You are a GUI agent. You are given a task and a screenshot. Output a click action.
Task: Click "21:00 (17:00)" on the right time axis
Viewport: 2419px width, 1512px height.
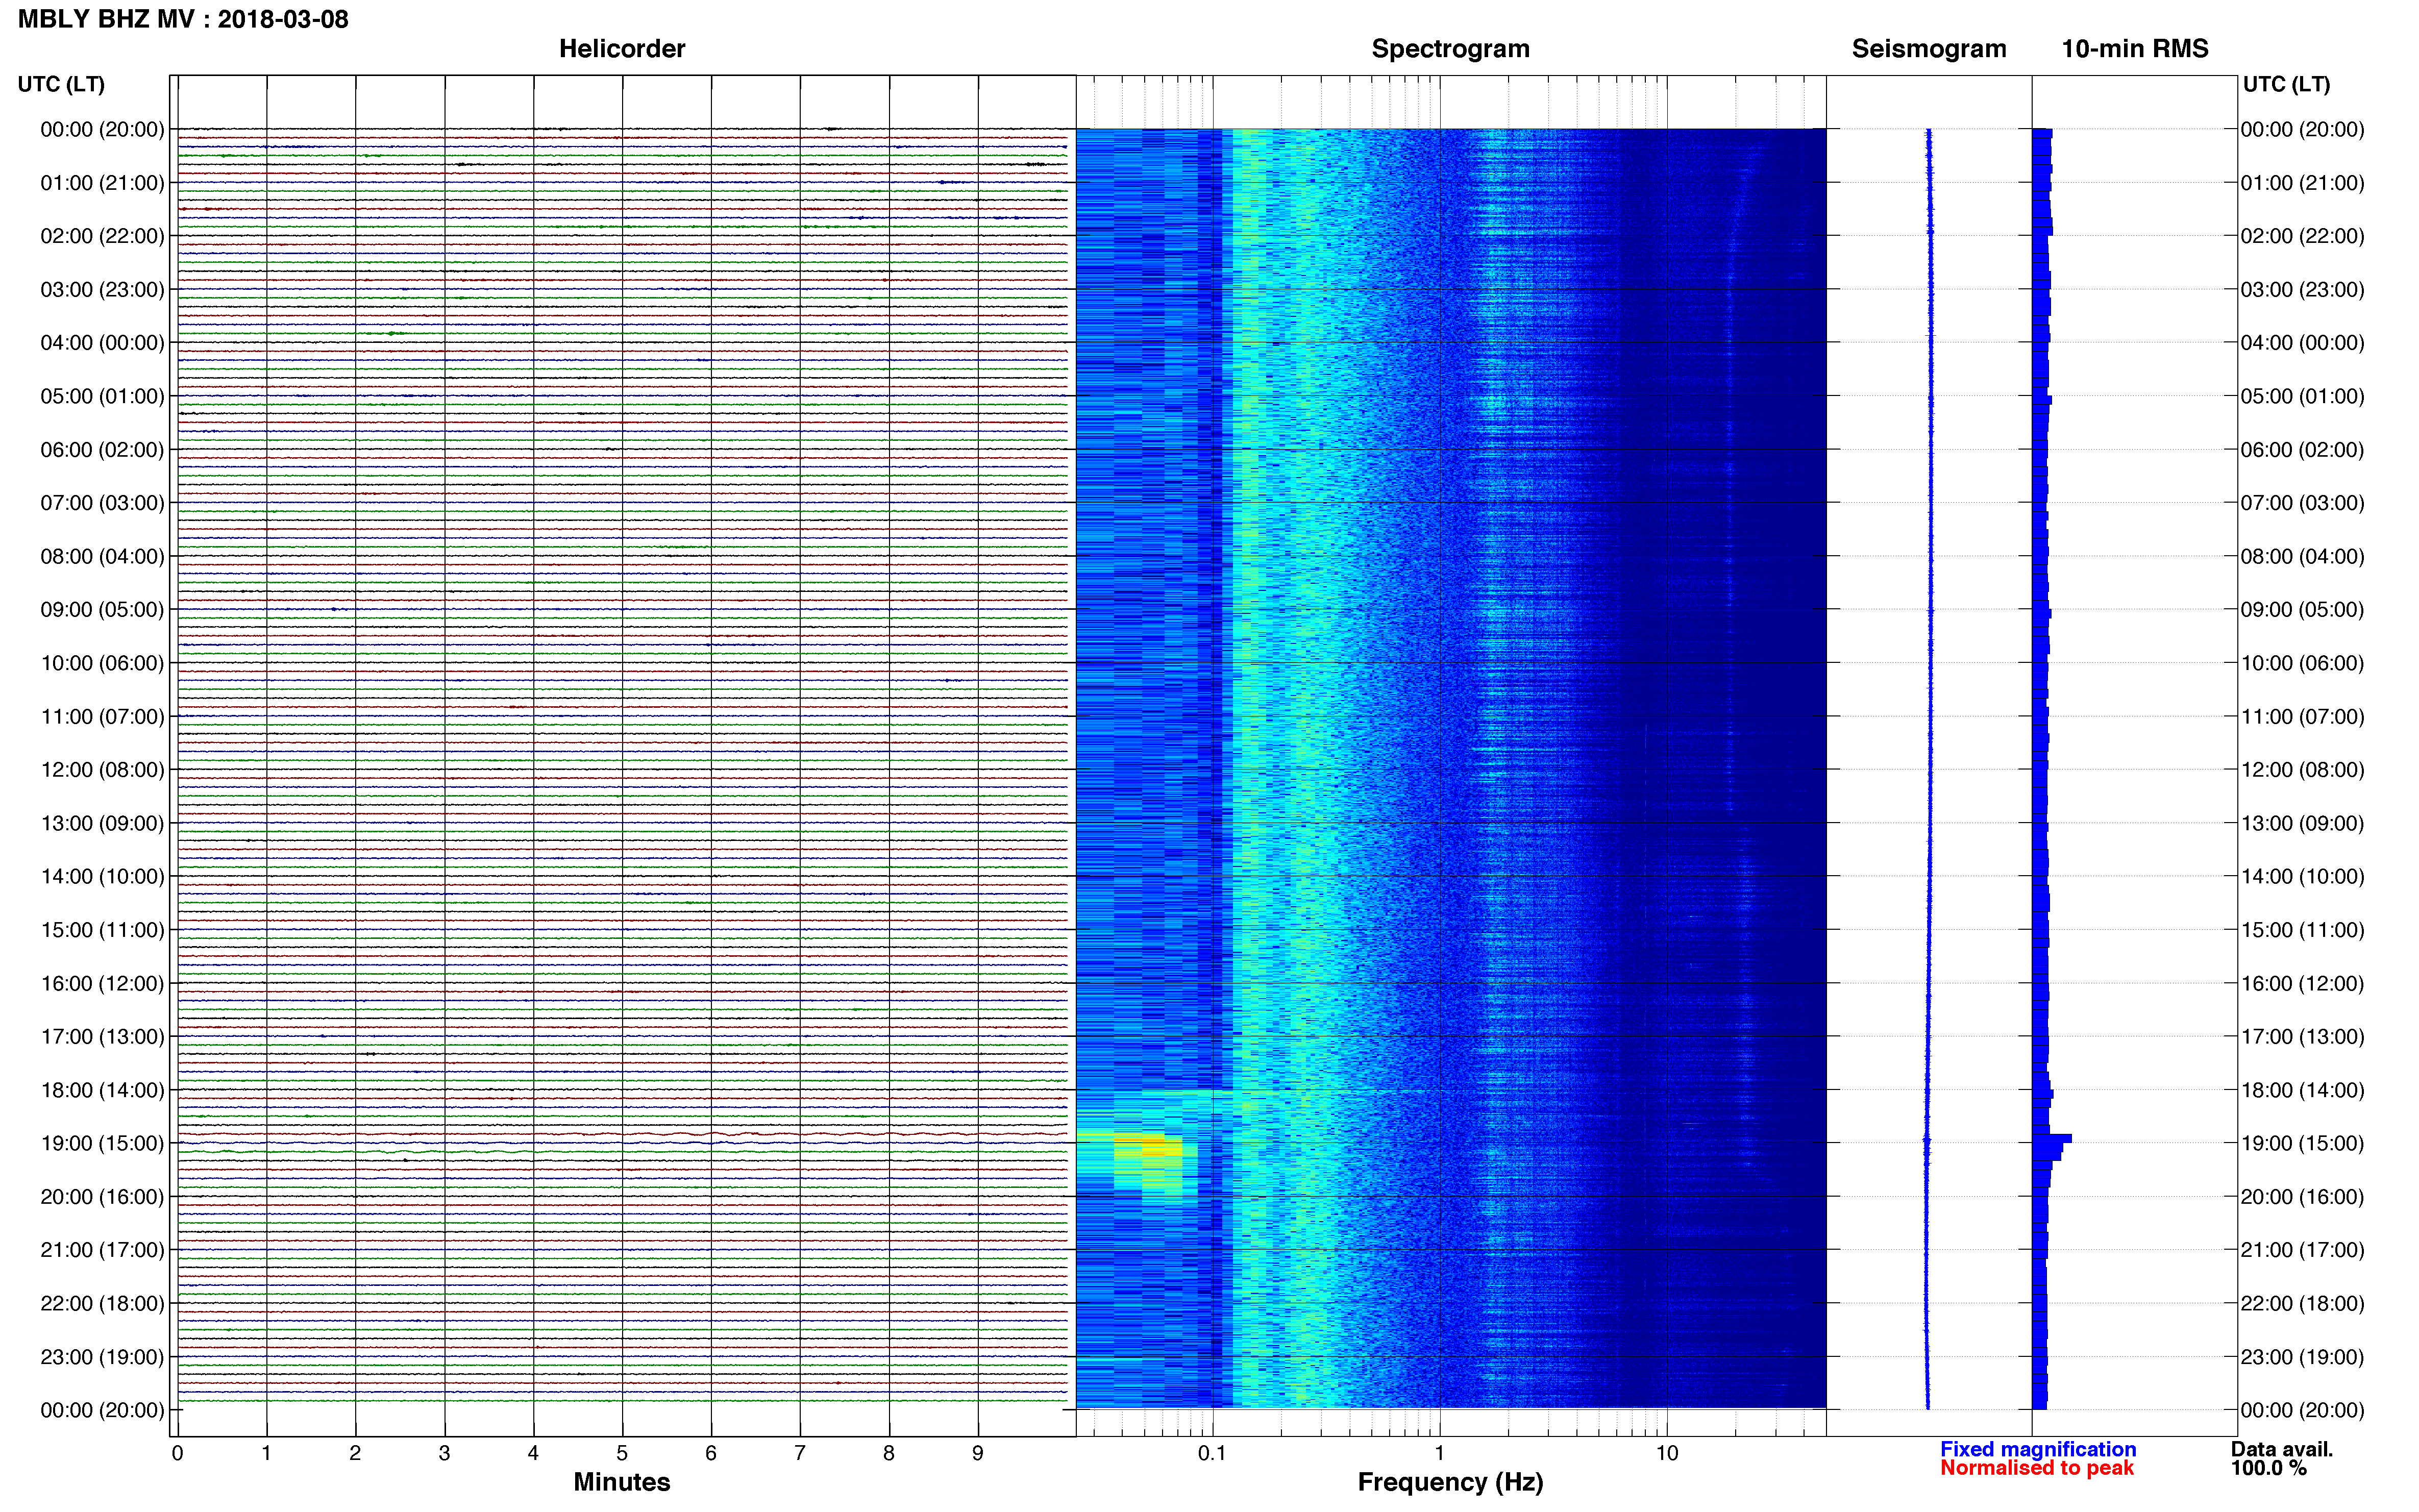pos(2302,1250)
